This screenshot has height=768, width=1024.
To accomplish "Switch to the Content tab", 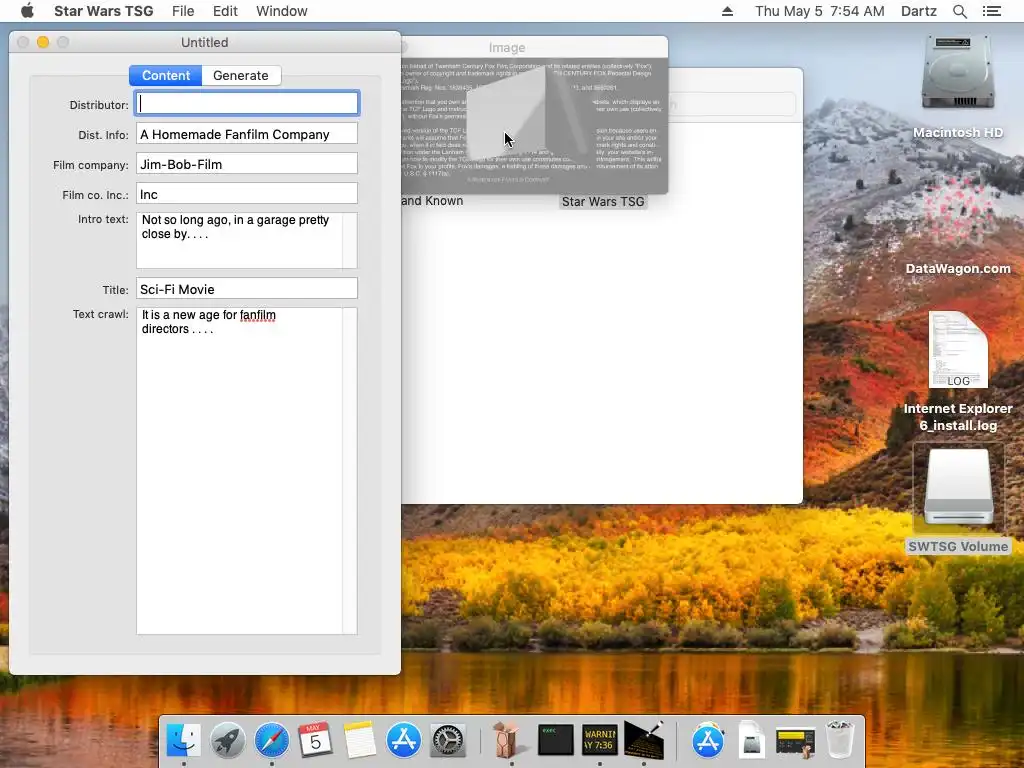I will pyautogui.click(x=166, y=75).
